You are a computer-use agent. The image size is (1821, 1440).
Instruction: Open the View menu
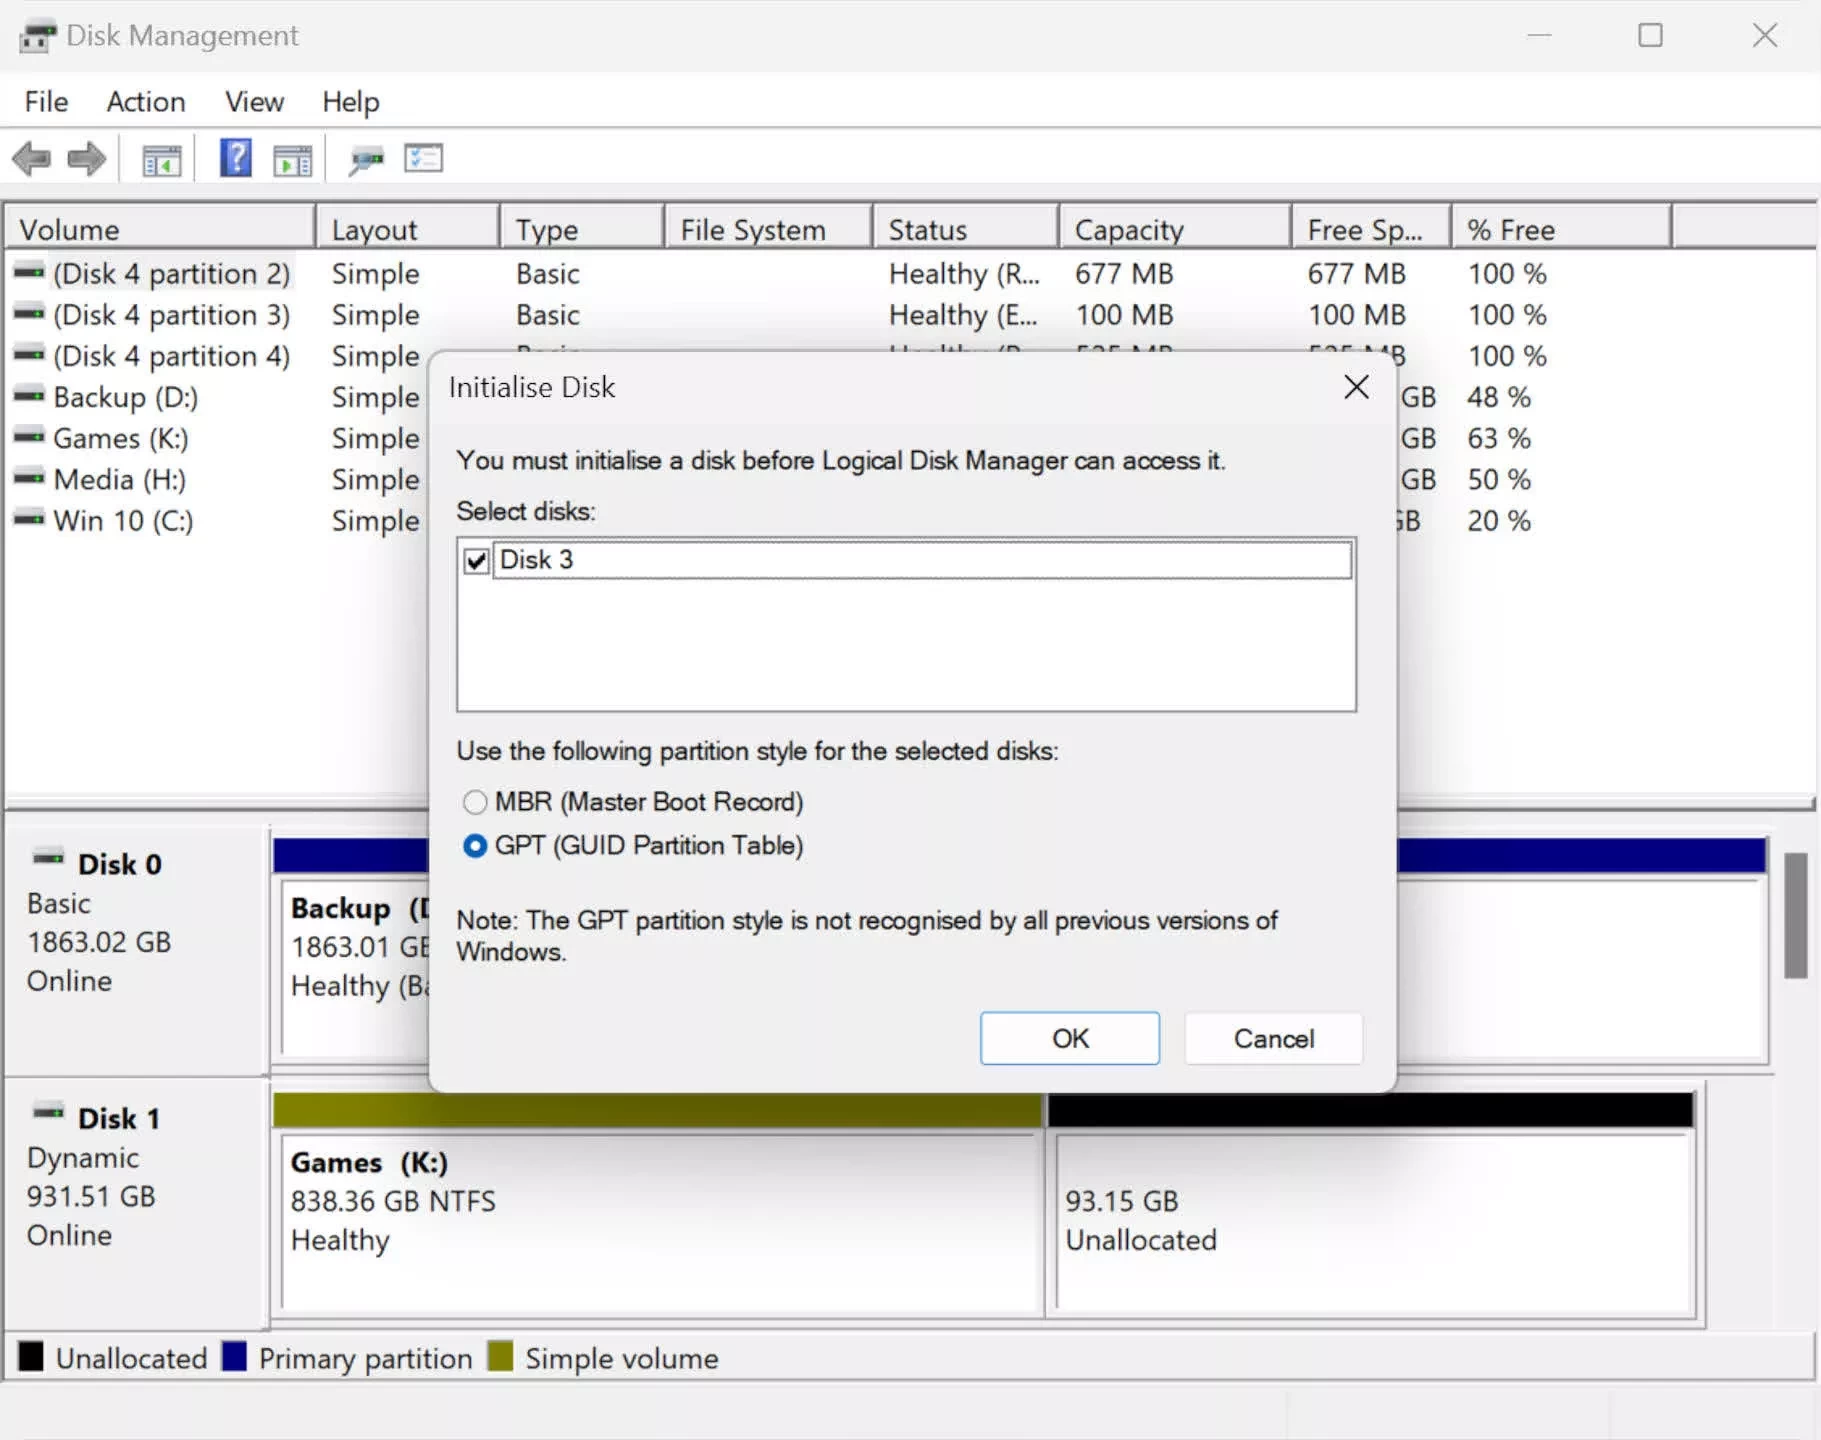click(254, 102)
